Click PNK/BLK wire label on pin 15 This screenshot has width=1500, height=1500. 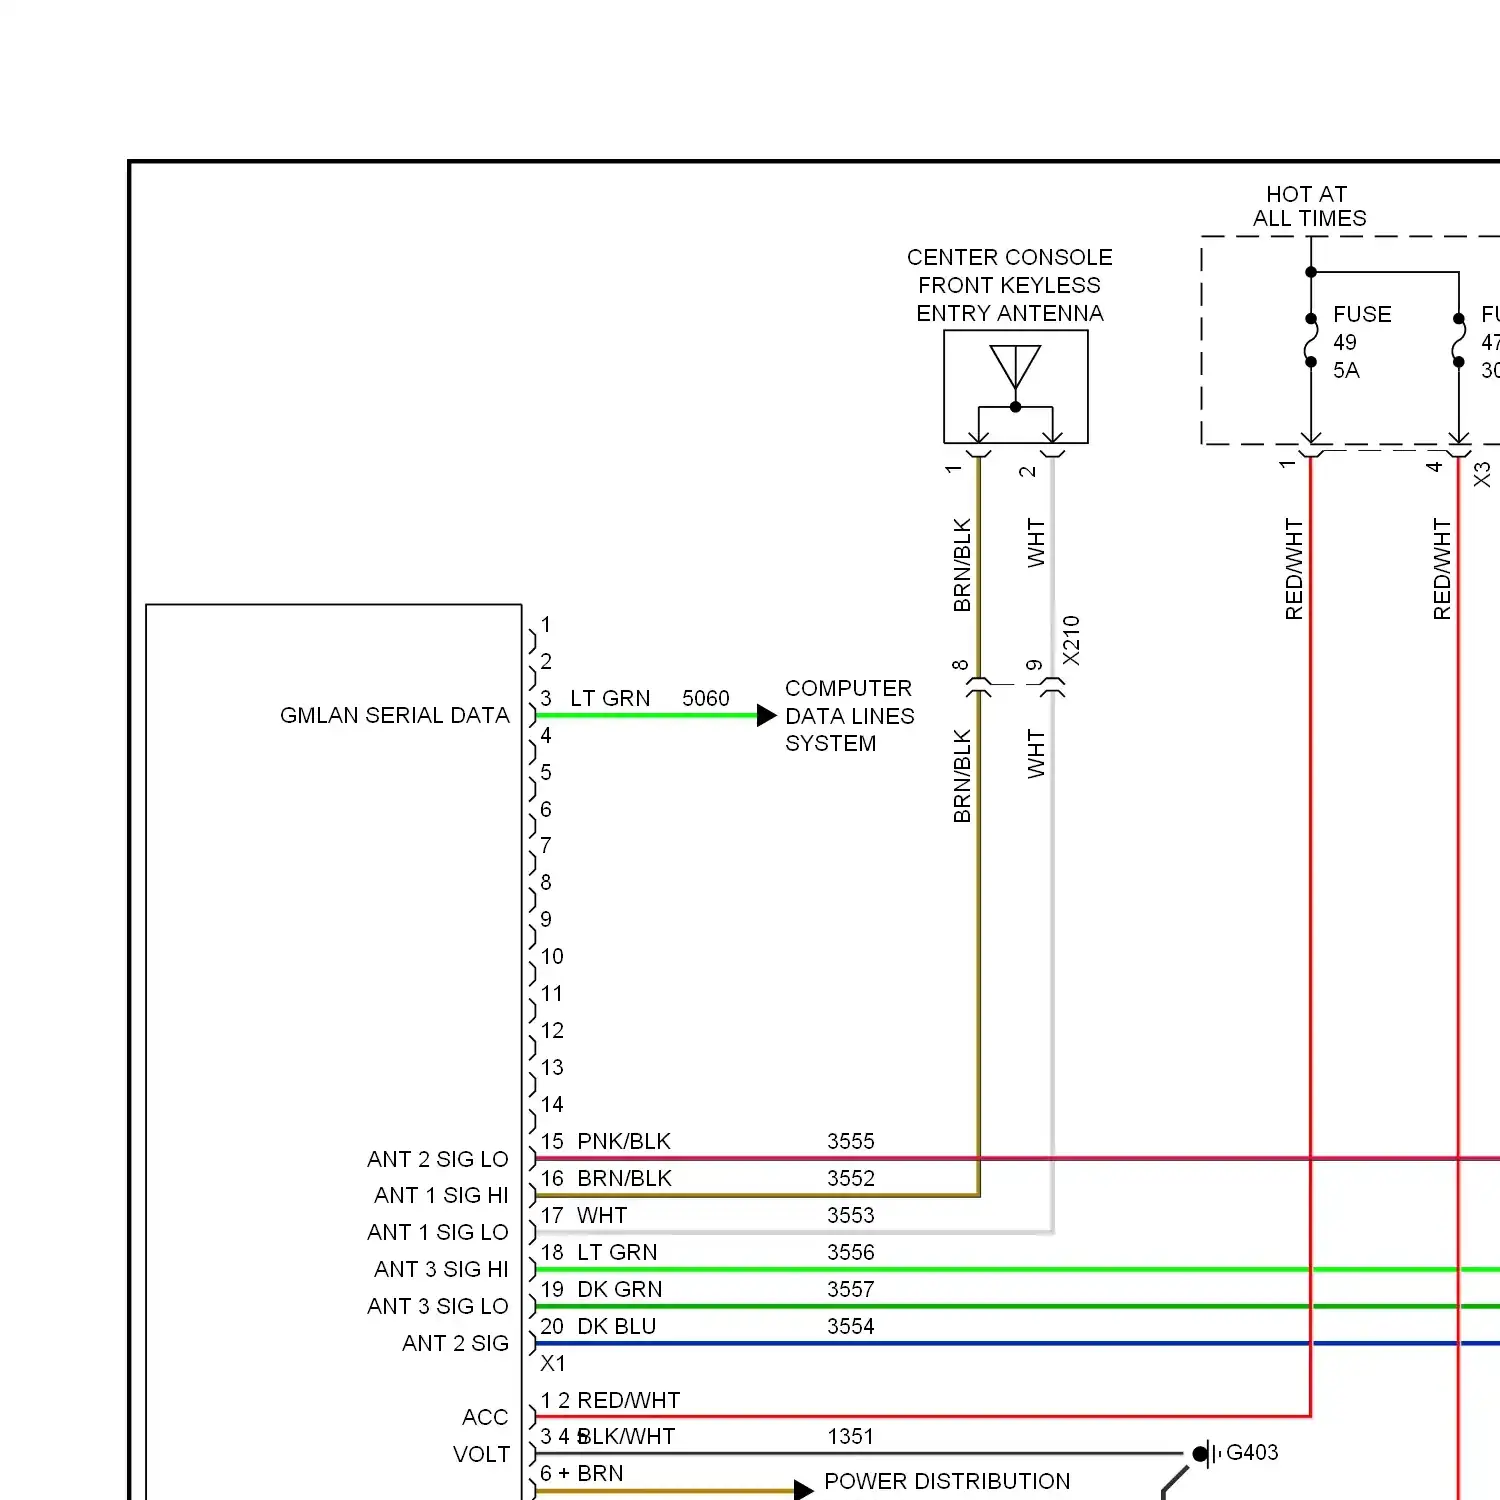coord(624,1141)
